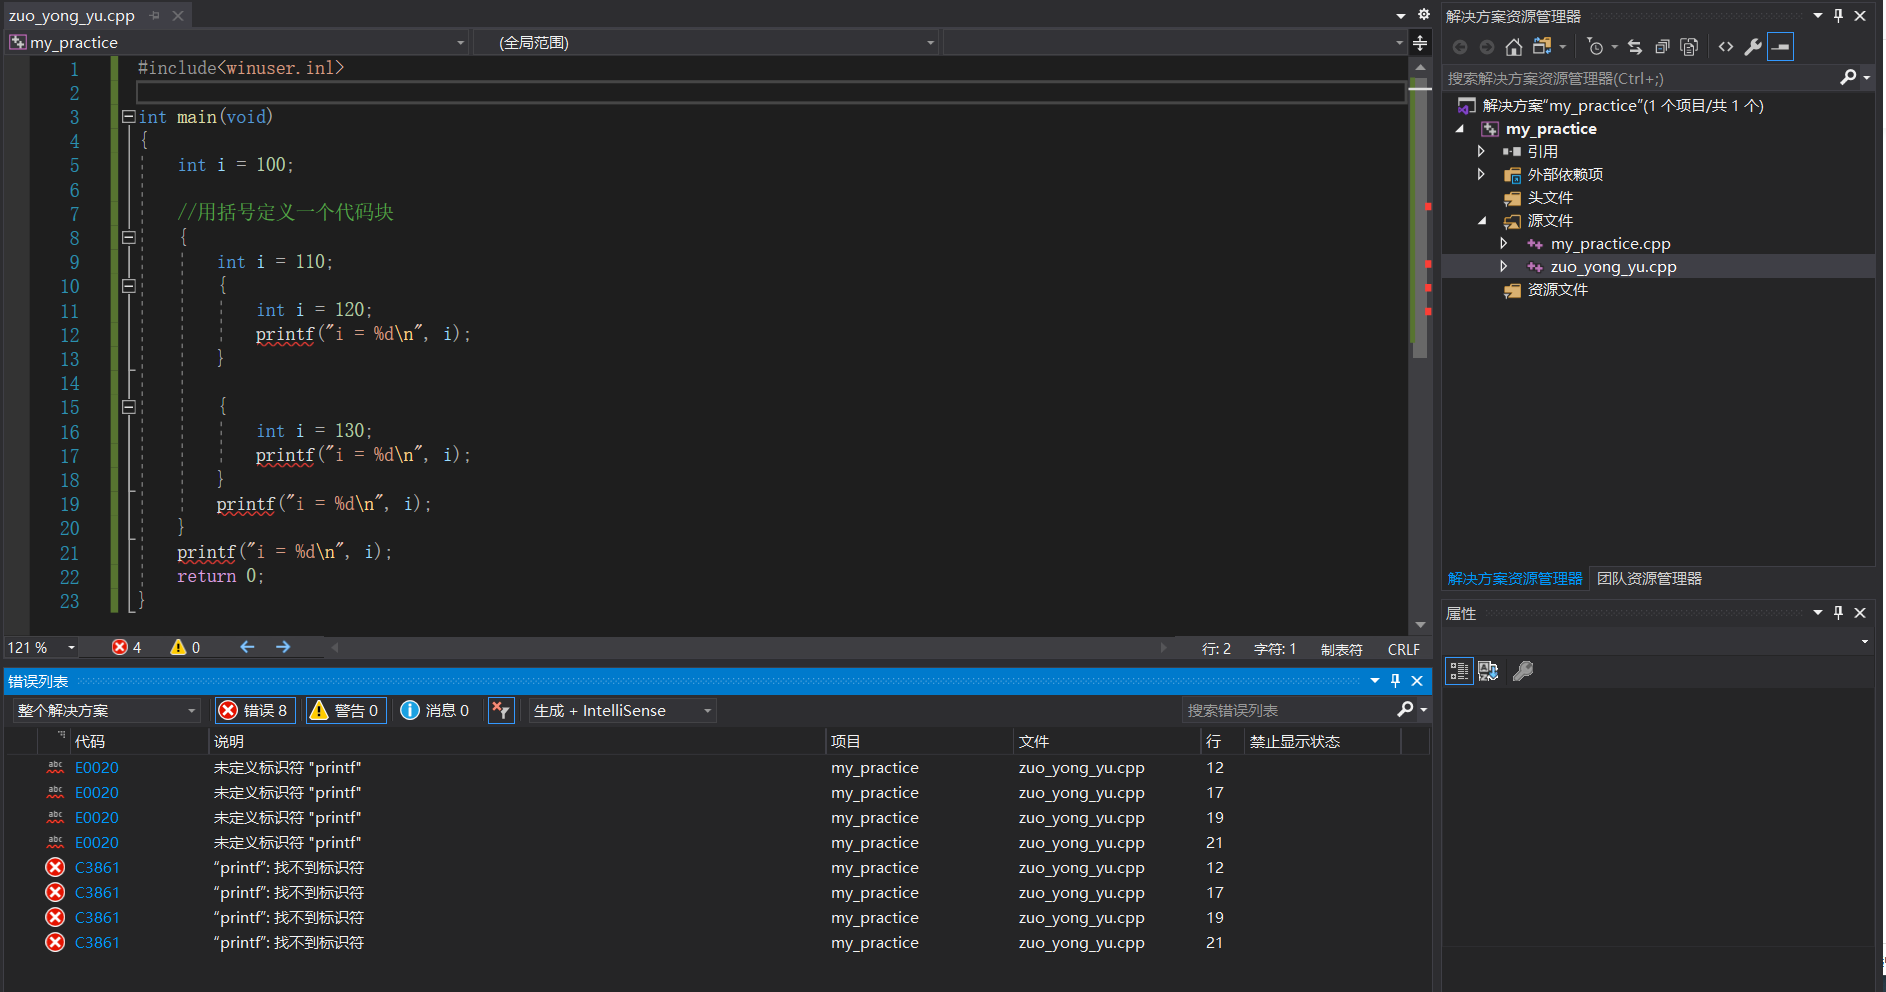Click the alphabetical sort icon in Properties panel

click(x=1488, y=671)
